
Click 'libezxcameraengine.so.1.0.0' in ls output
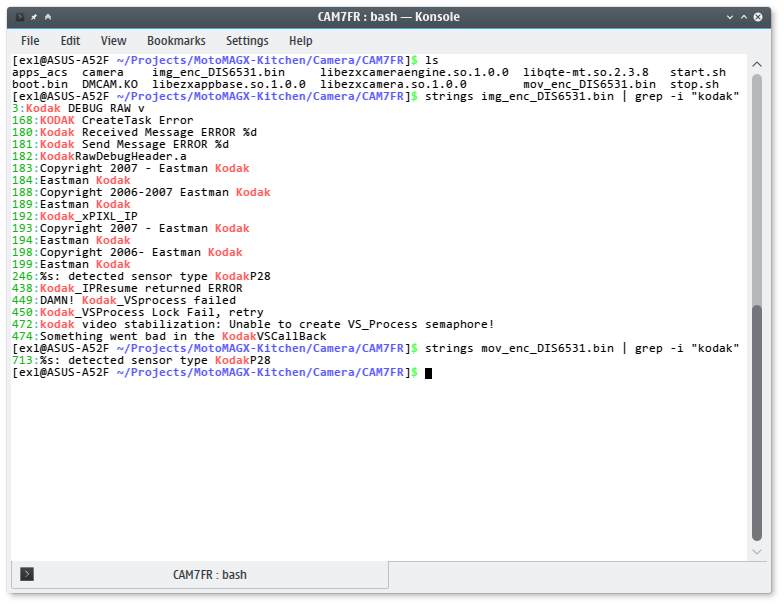414,72
